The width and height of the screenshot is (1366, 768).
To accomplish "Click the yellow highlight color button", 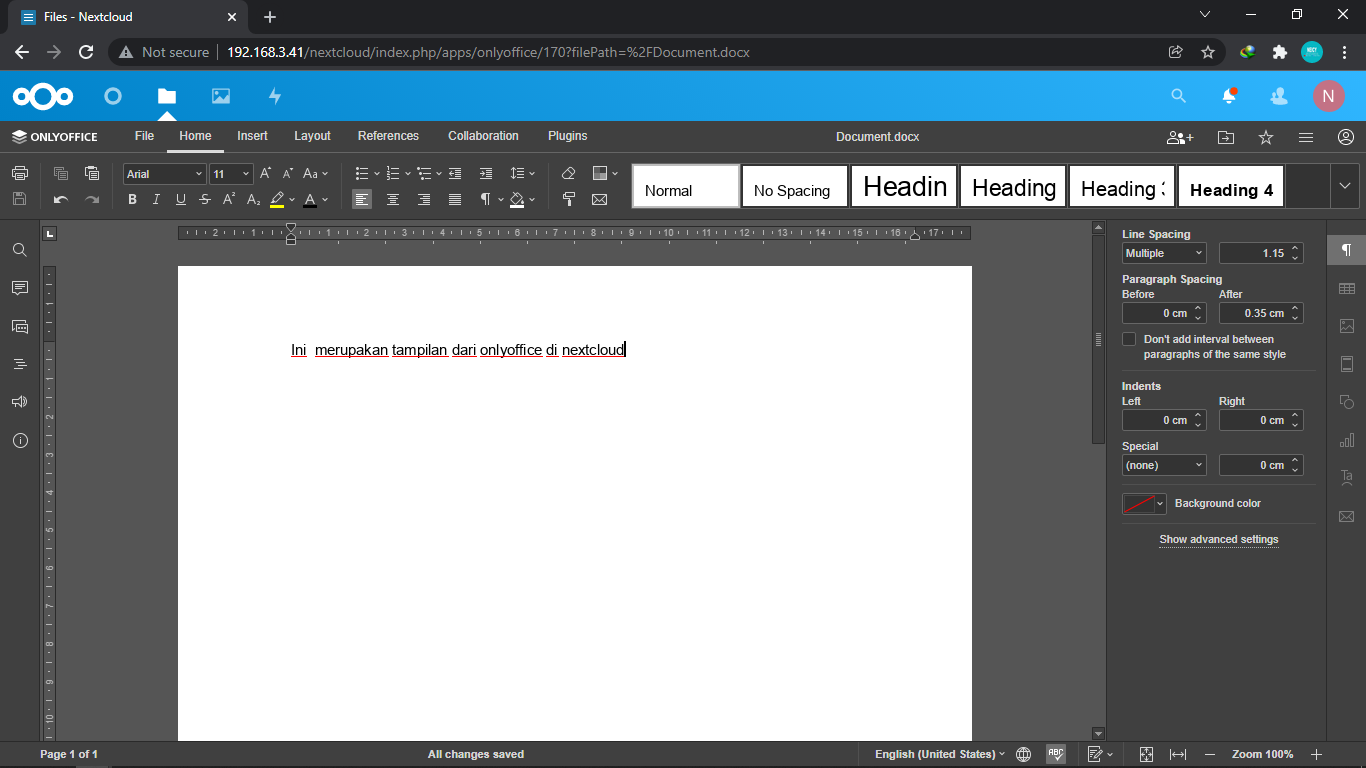I will tap(277, 199).
